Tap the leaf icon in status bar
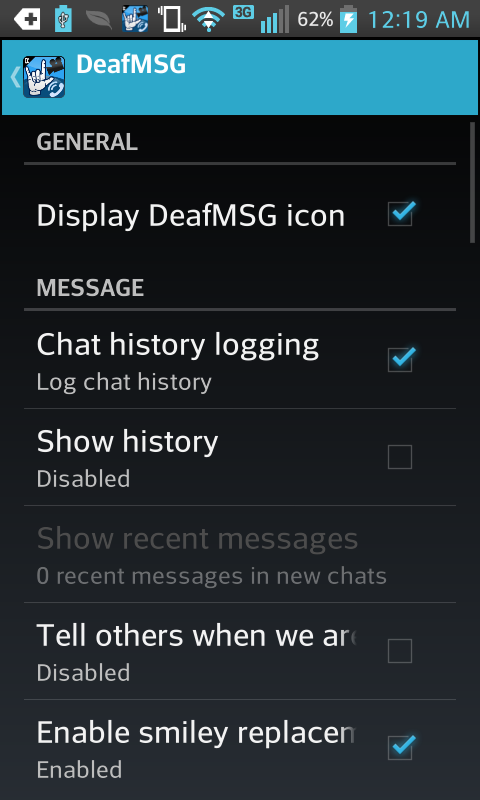 point(98,19)
